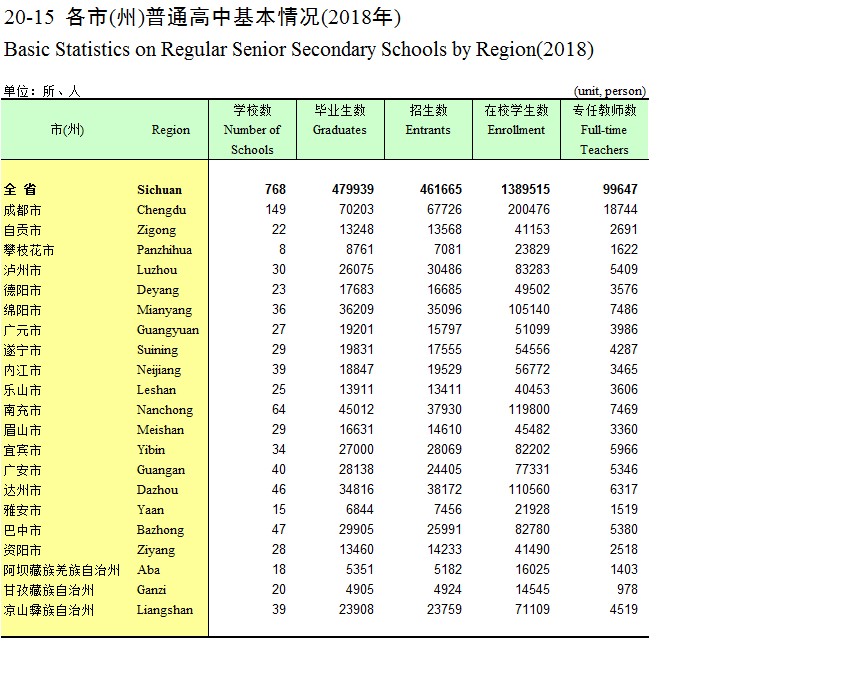Viewport: 865px width, 676px height.
Task: Click the 'Yaan' row label
Action: 150,510
